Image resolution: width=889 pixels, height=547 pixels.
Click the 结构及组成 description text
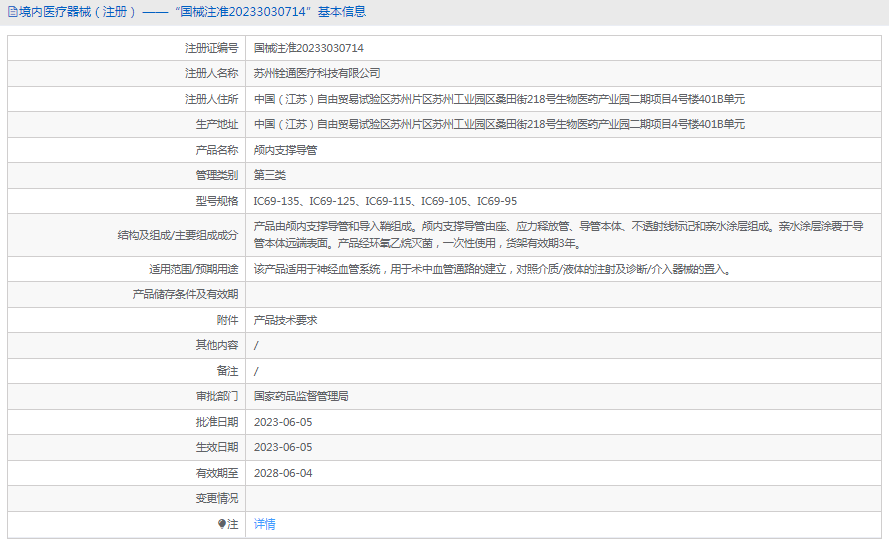pos(558,235)
